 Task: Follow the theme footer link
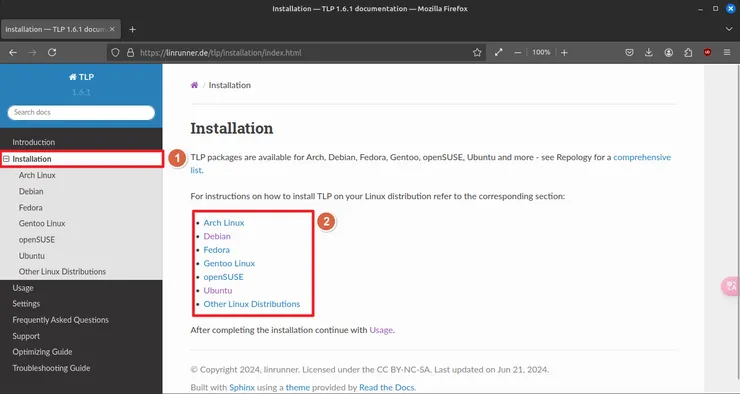pyautogui.click(x=298, y=387)
